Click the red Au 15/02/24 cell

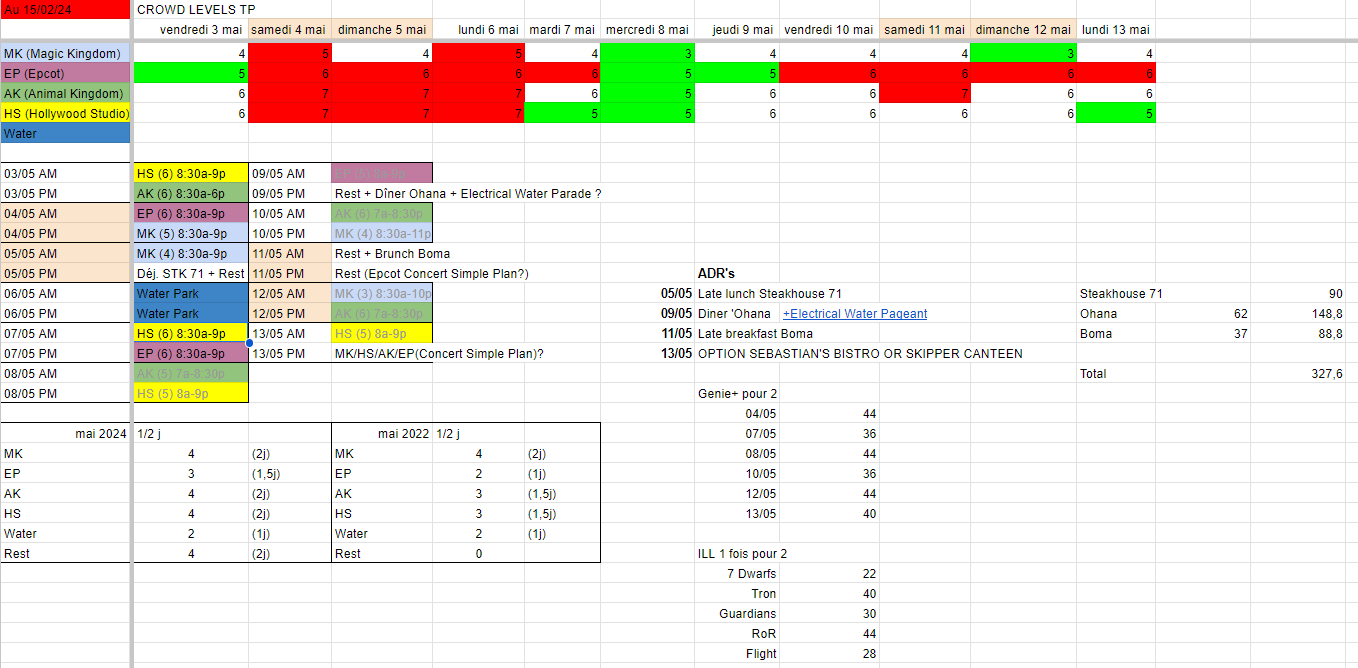click(65, 10)
